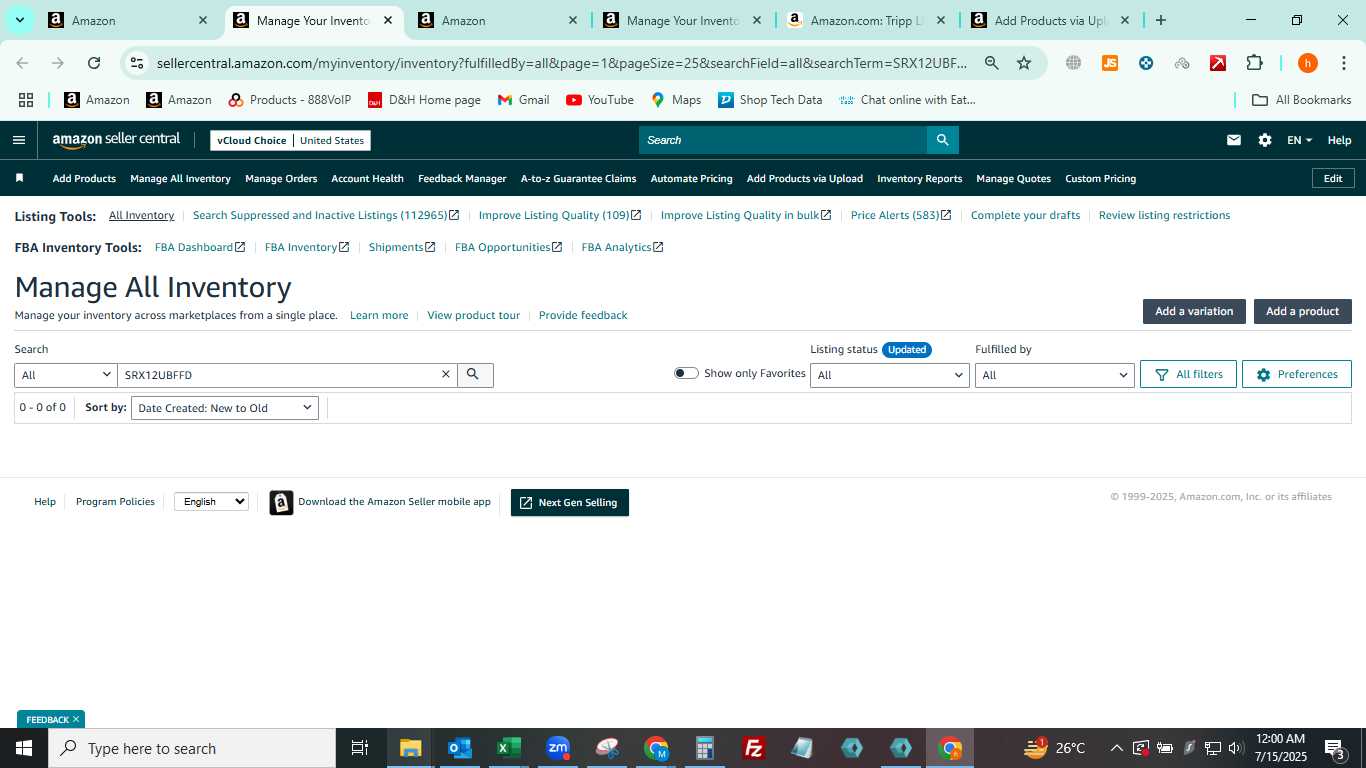Click the View product tour link

click(473, 315)
